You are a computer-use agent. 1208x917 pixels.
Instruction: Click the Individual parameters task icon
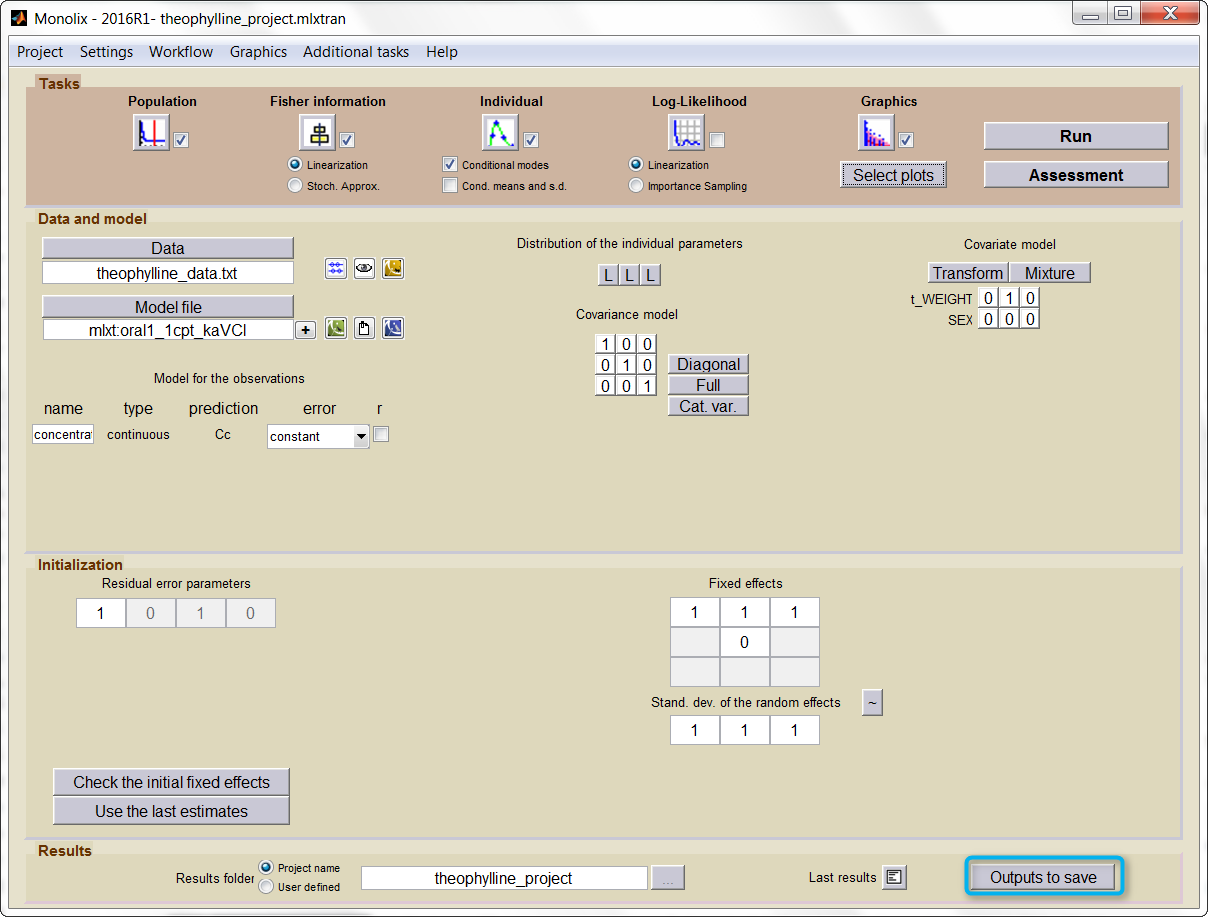coord(500,132)
